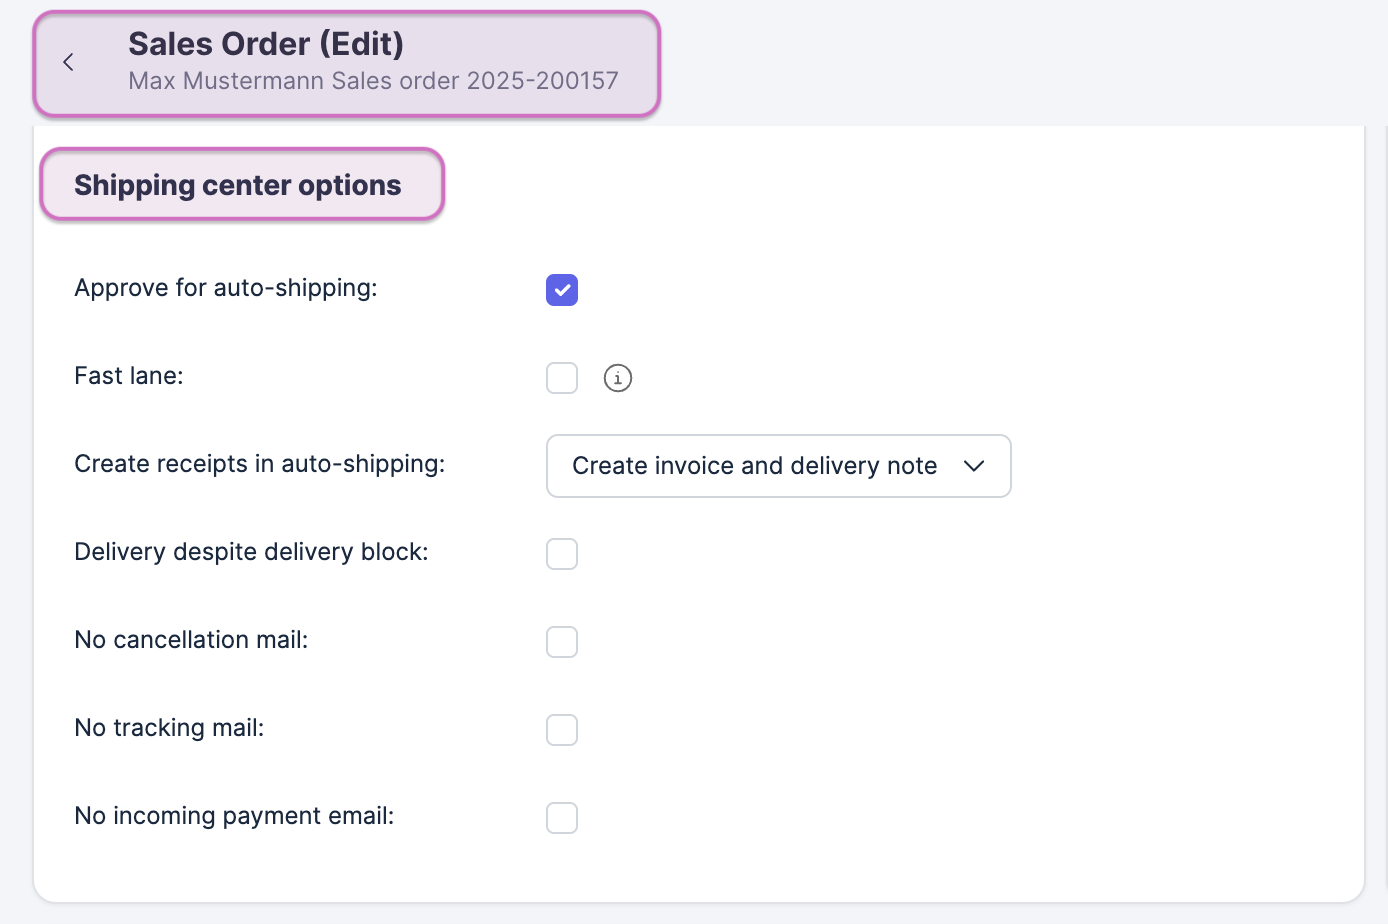Click the dropdown chevron arrow

click(974, 466)
